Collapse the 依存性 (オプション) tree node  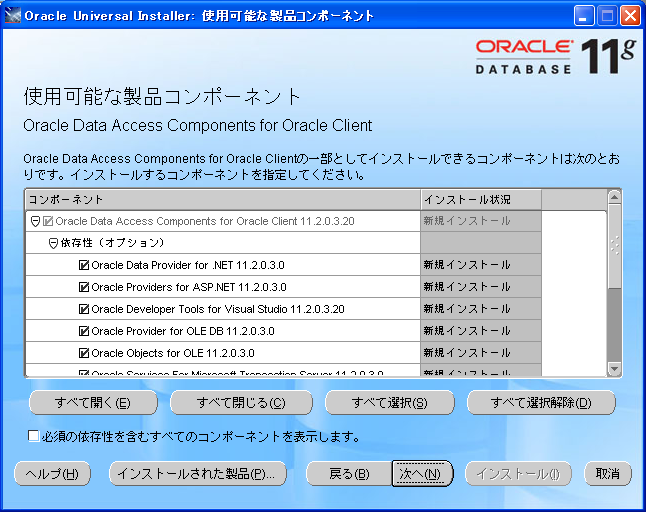[54, 243]
